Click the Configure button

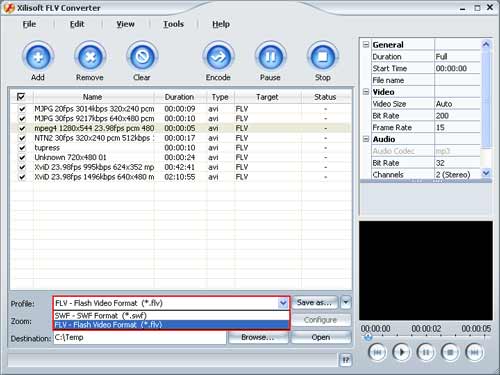[321, 320]
